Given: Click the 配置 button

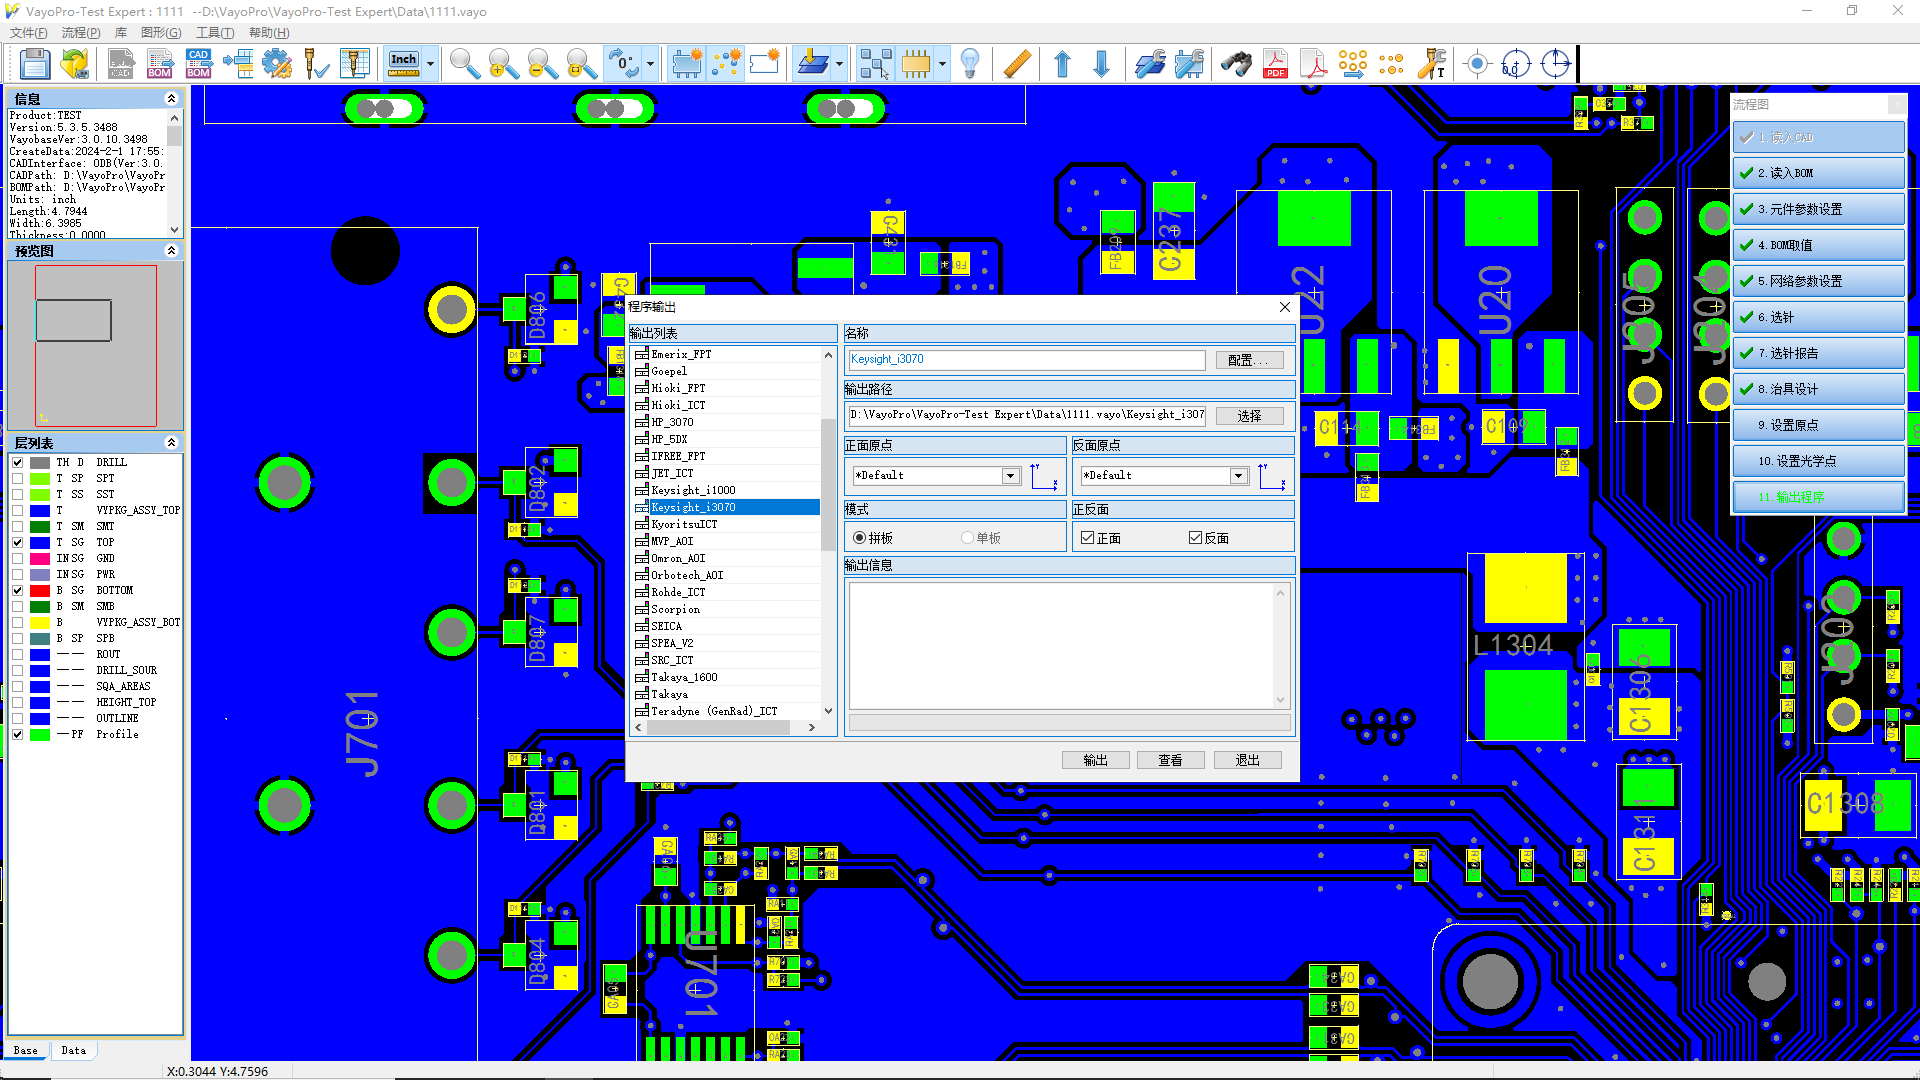Looking at the screenshot, I should tap(1249, 360).
